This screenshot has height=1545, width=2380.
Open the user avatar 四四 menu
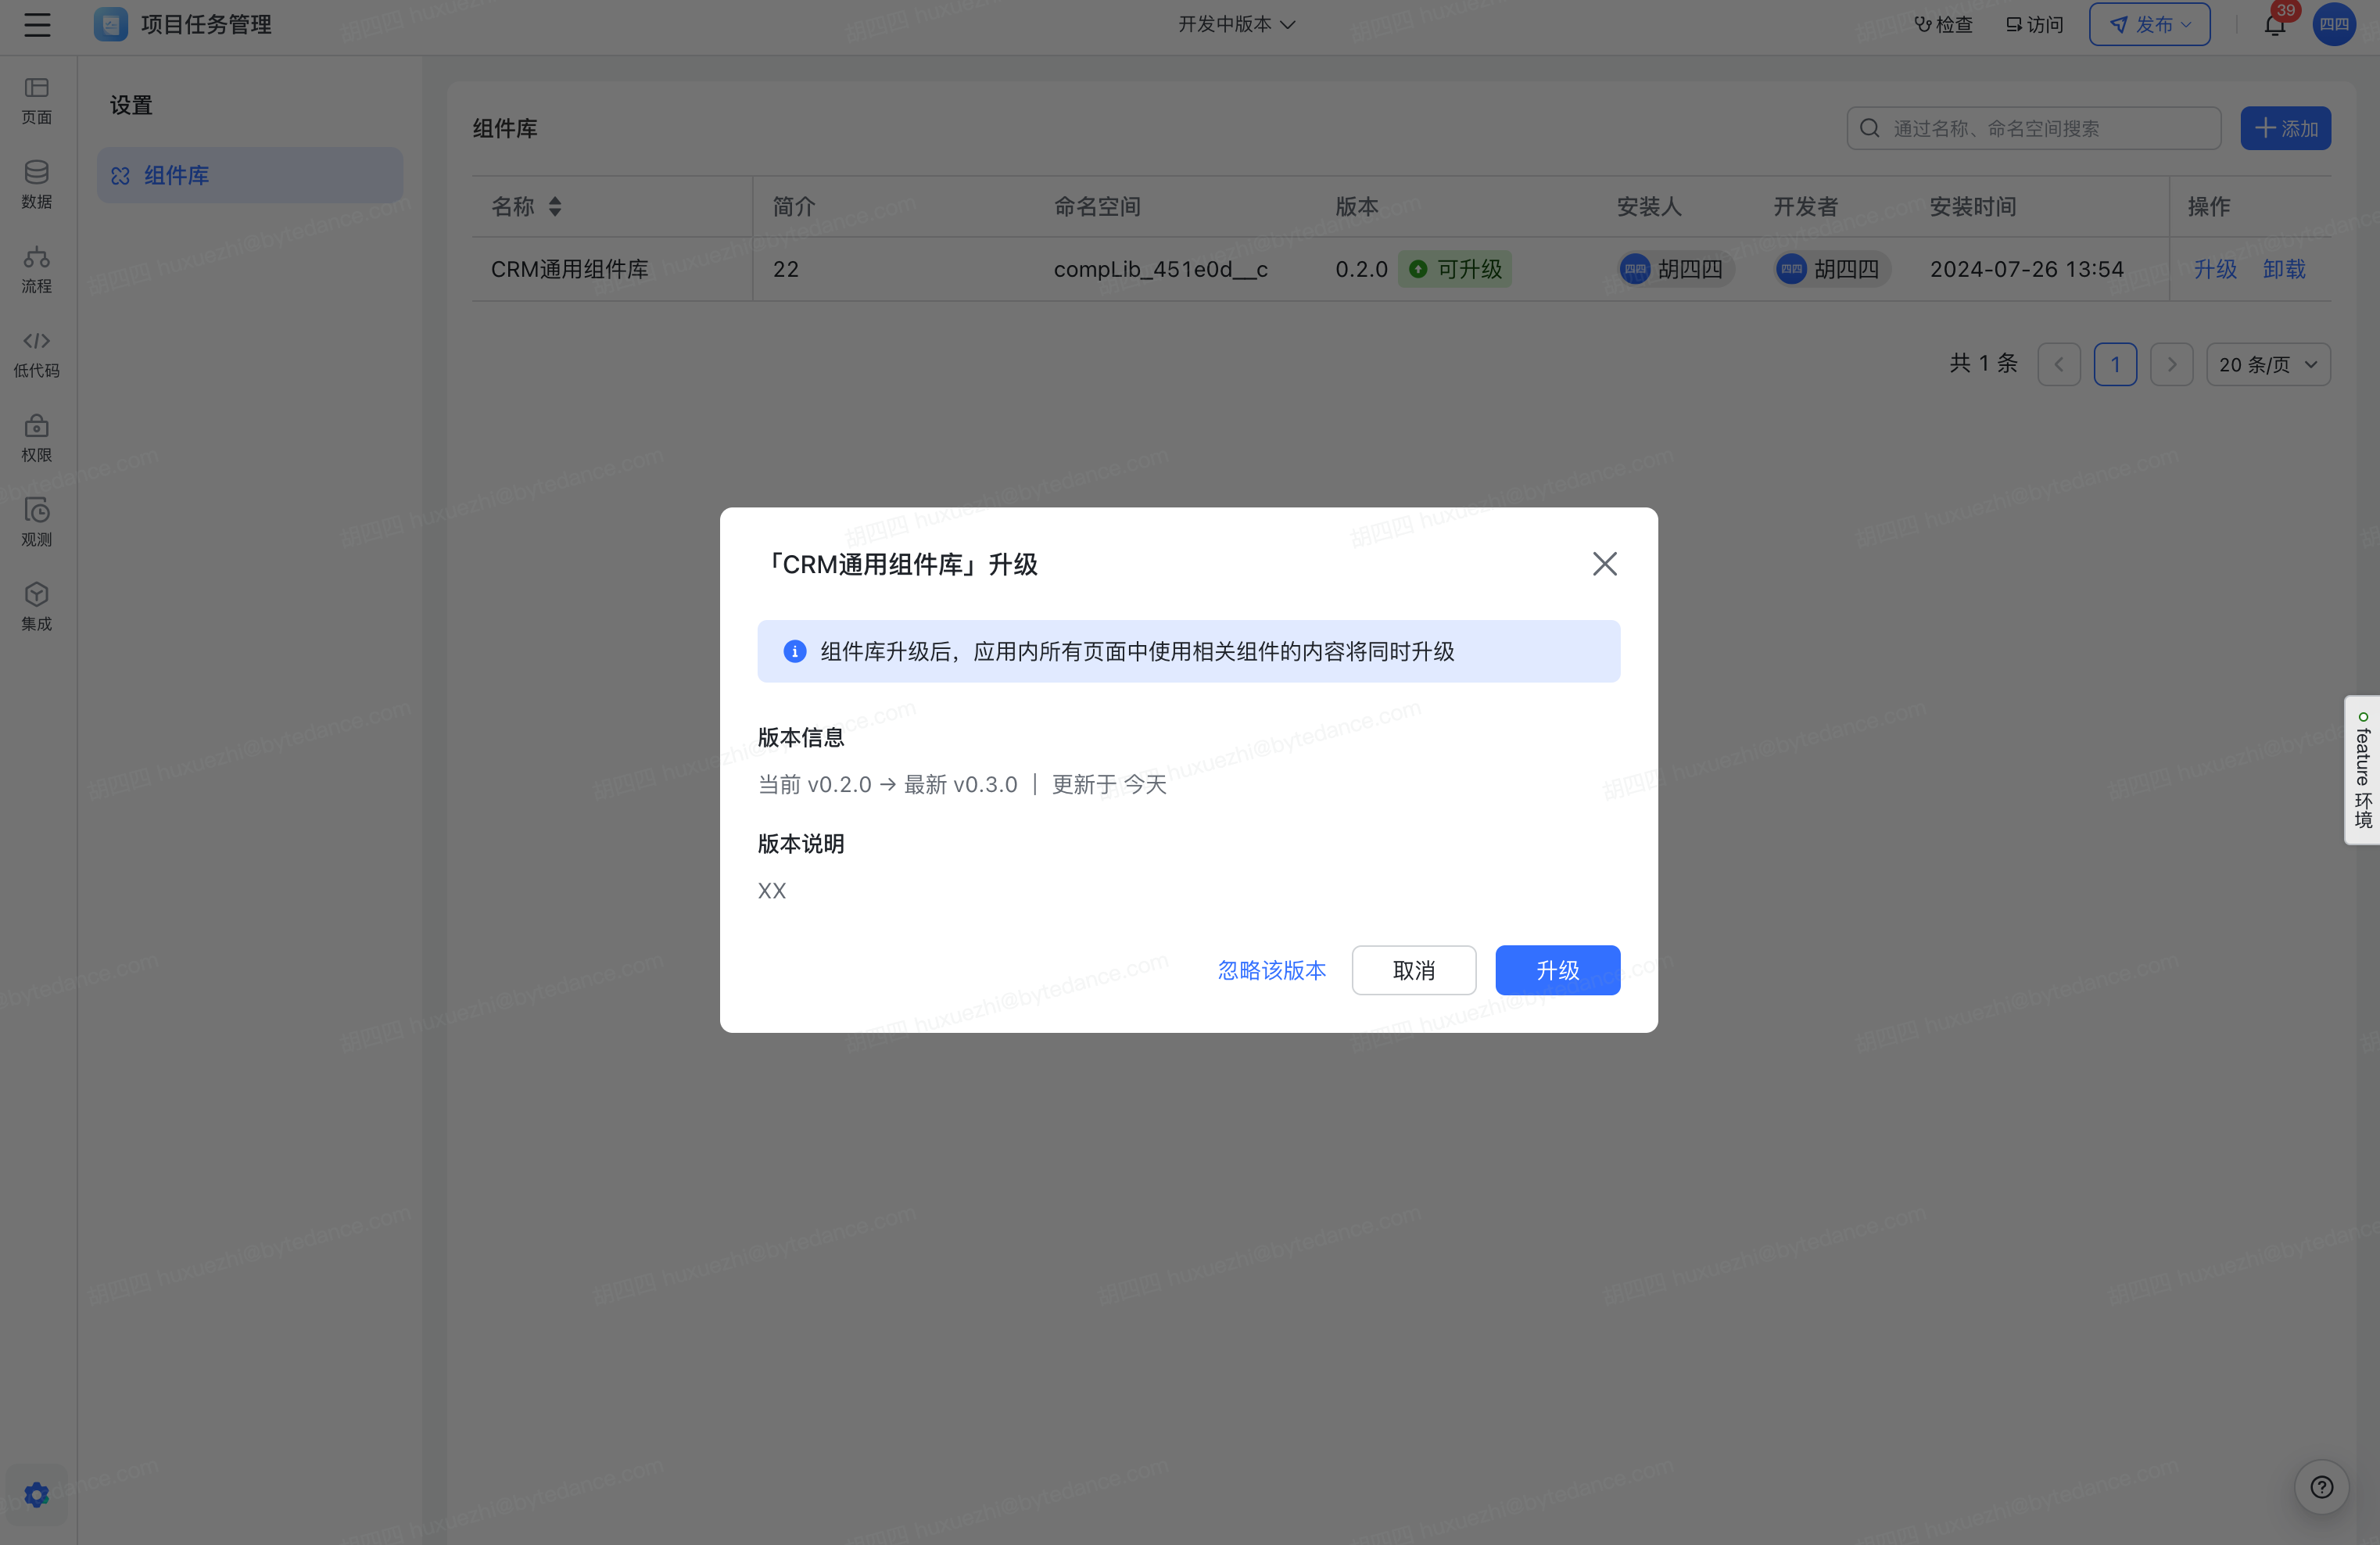[x=2334, y=24]
